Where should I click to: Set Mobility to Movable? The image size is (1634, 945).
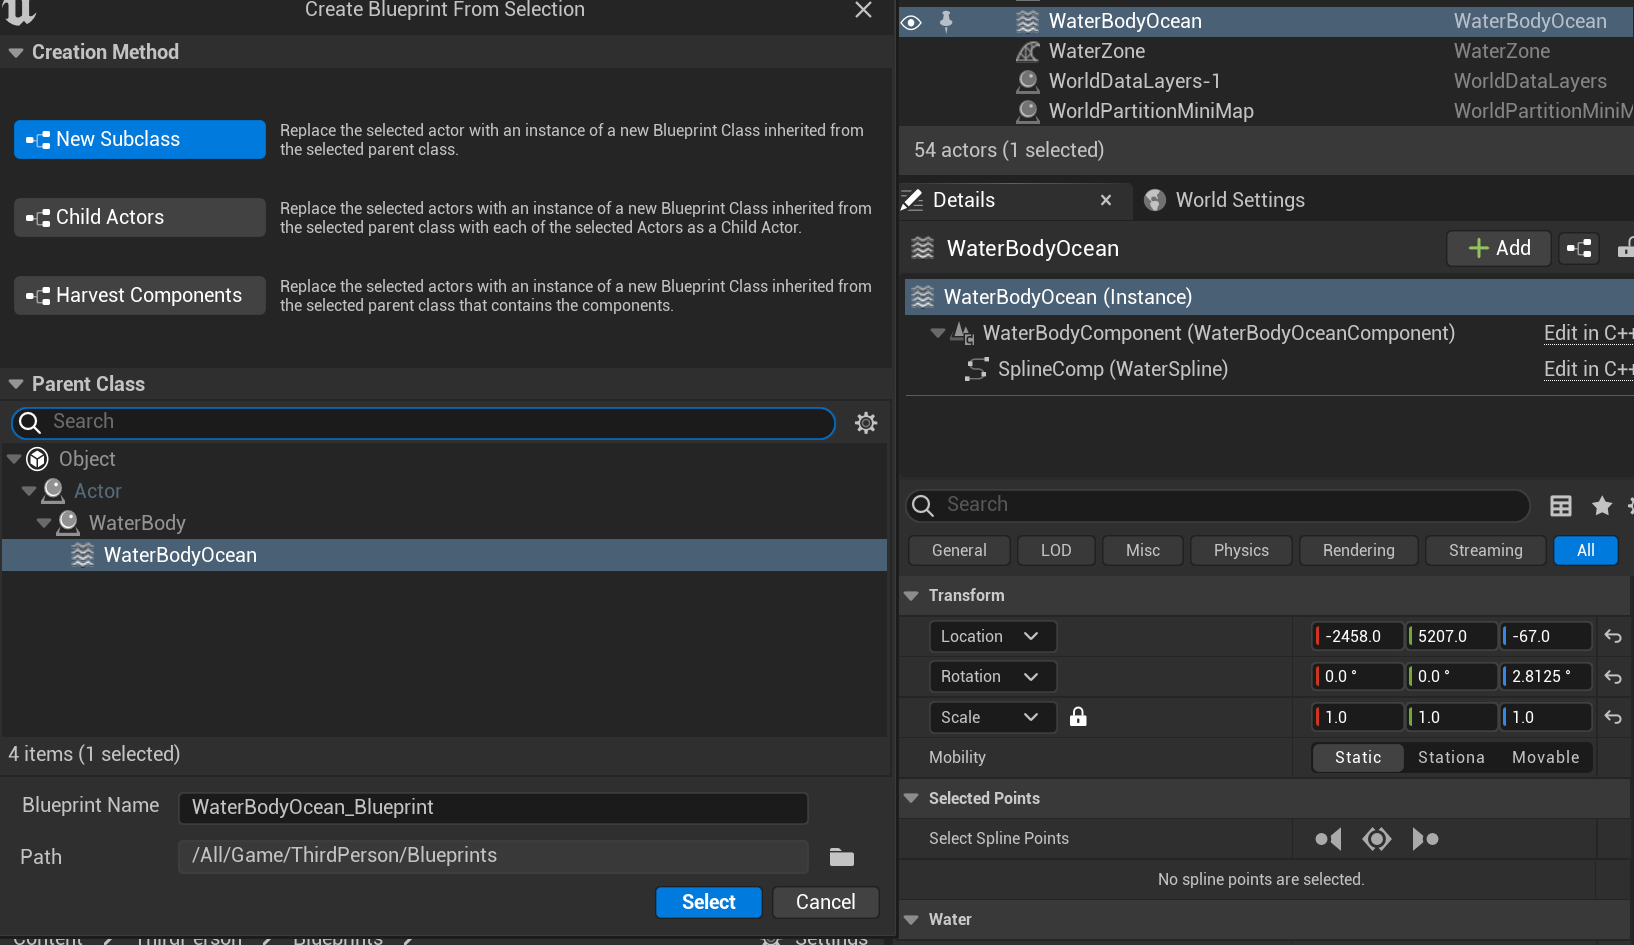1545,758
